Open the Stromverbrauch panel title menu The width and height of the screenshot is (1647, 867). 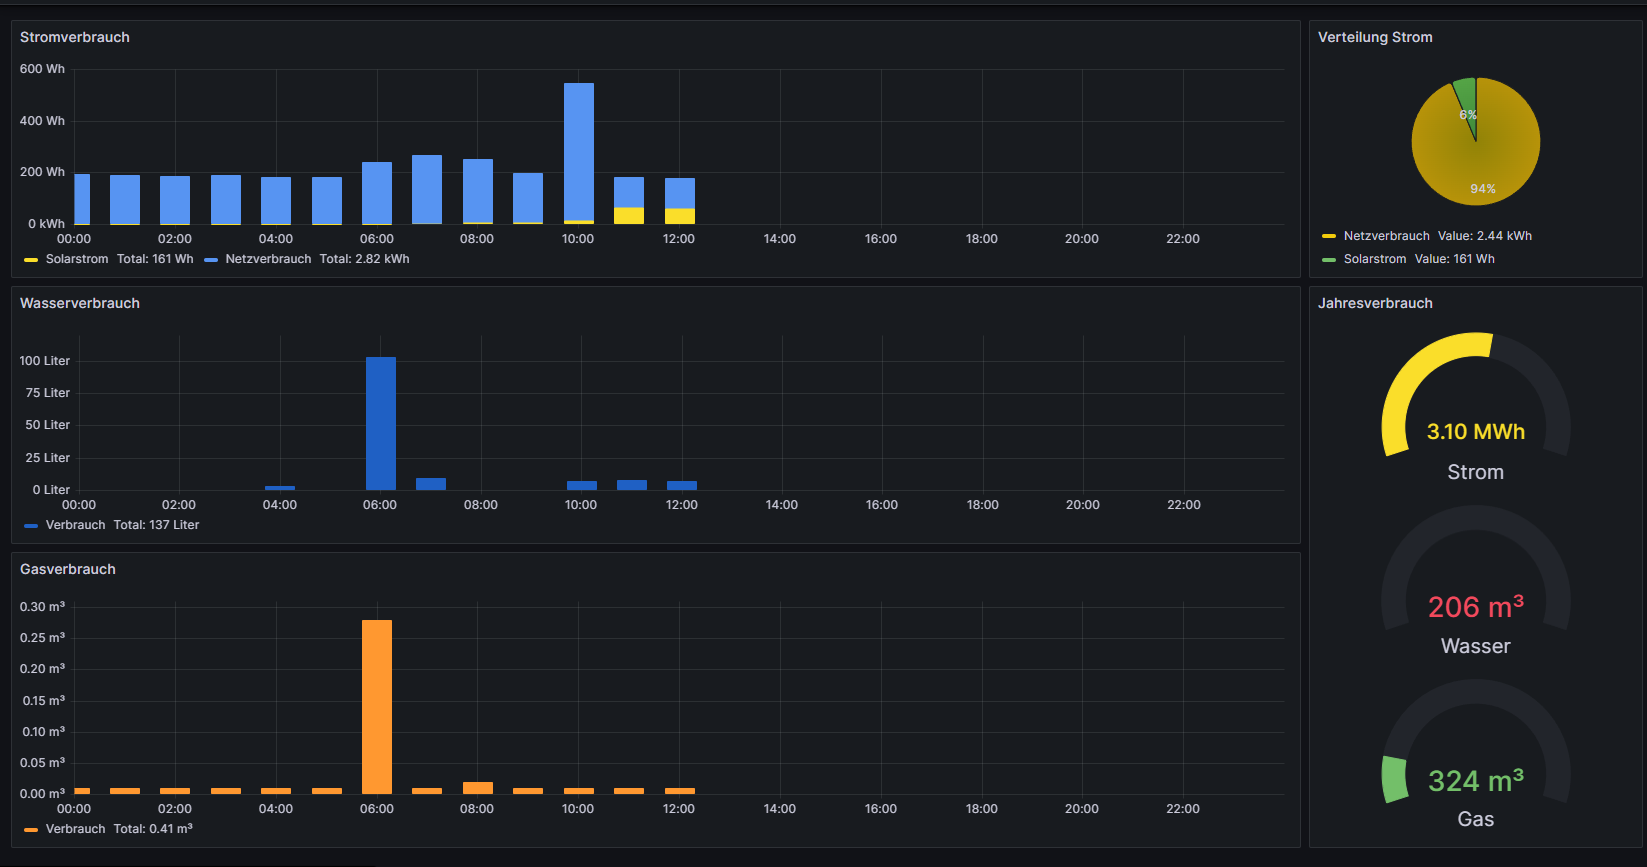[x=75, y=37]
